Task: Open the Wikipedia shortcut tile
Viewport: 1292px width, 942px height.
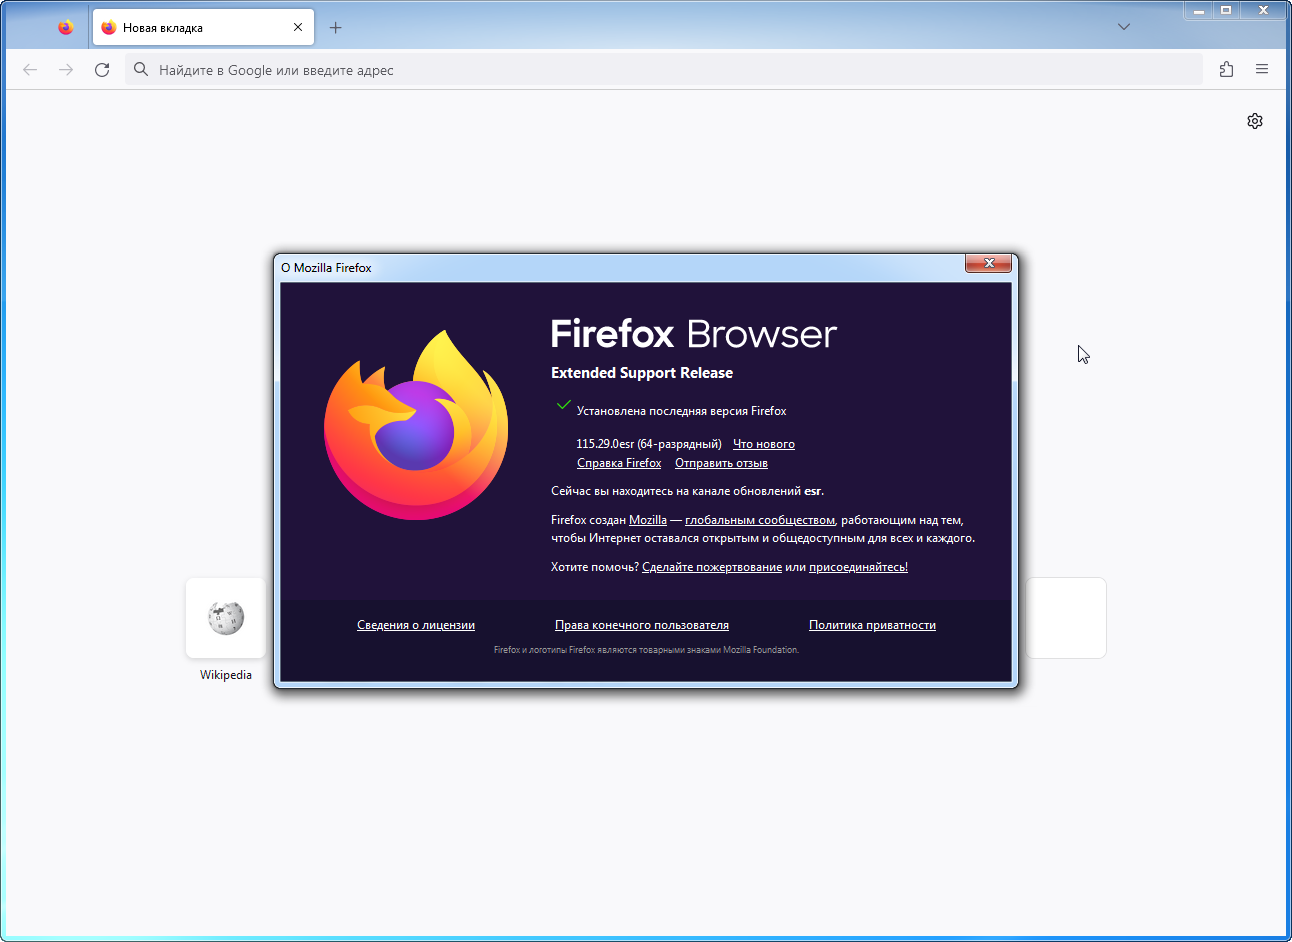Action: click(x=226, y=618)
